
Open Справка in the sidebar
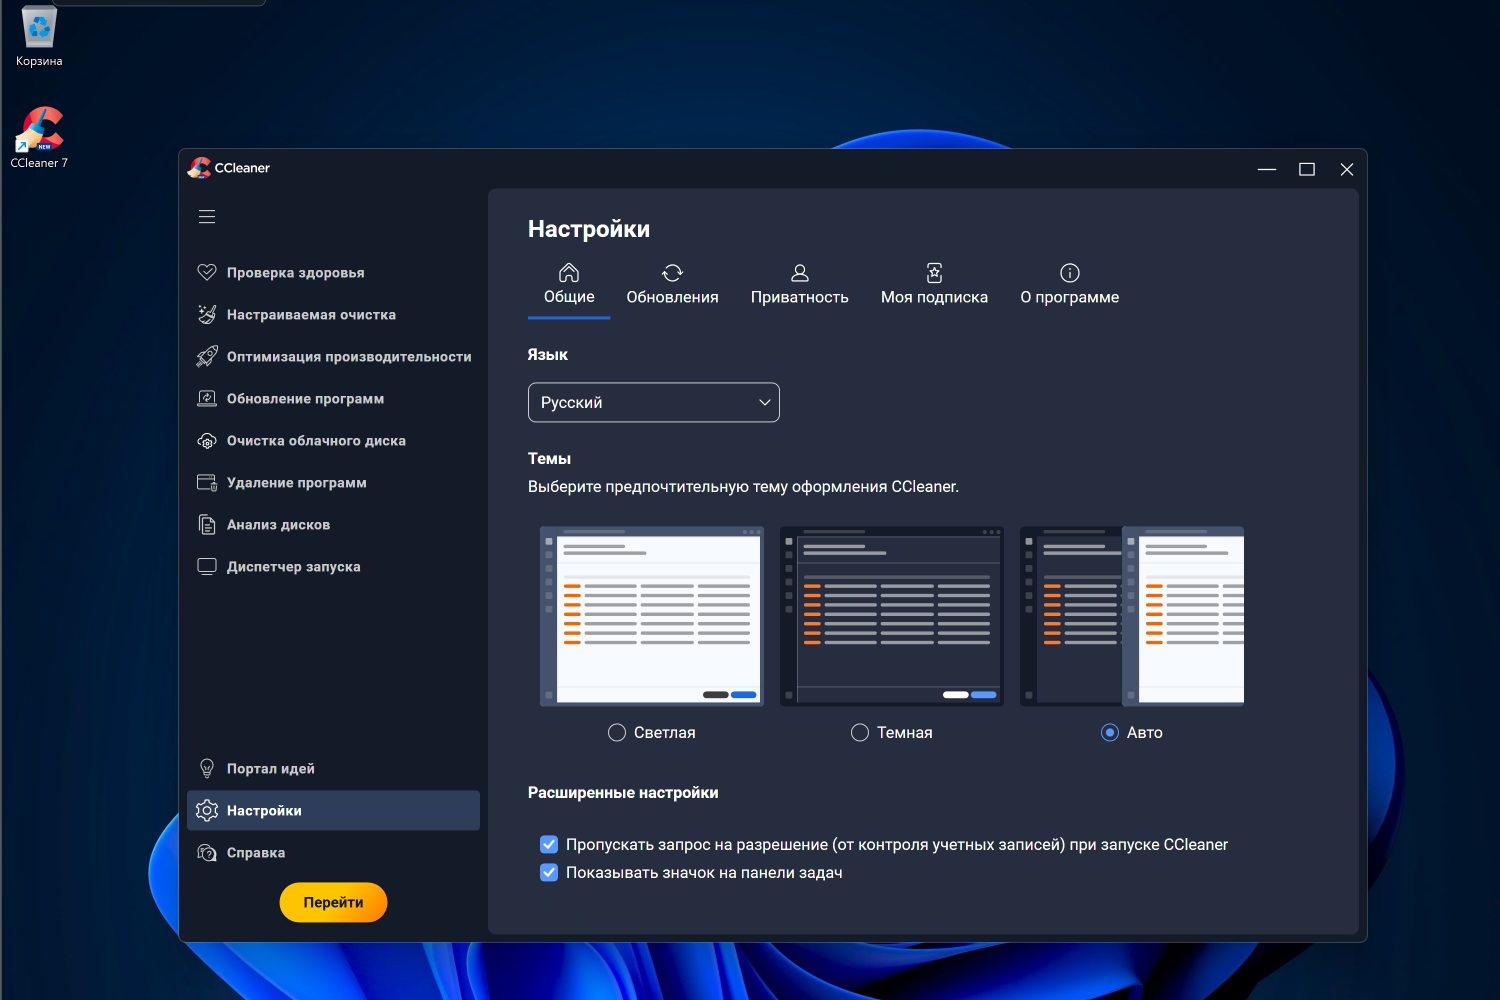click(x=333, y=852)
